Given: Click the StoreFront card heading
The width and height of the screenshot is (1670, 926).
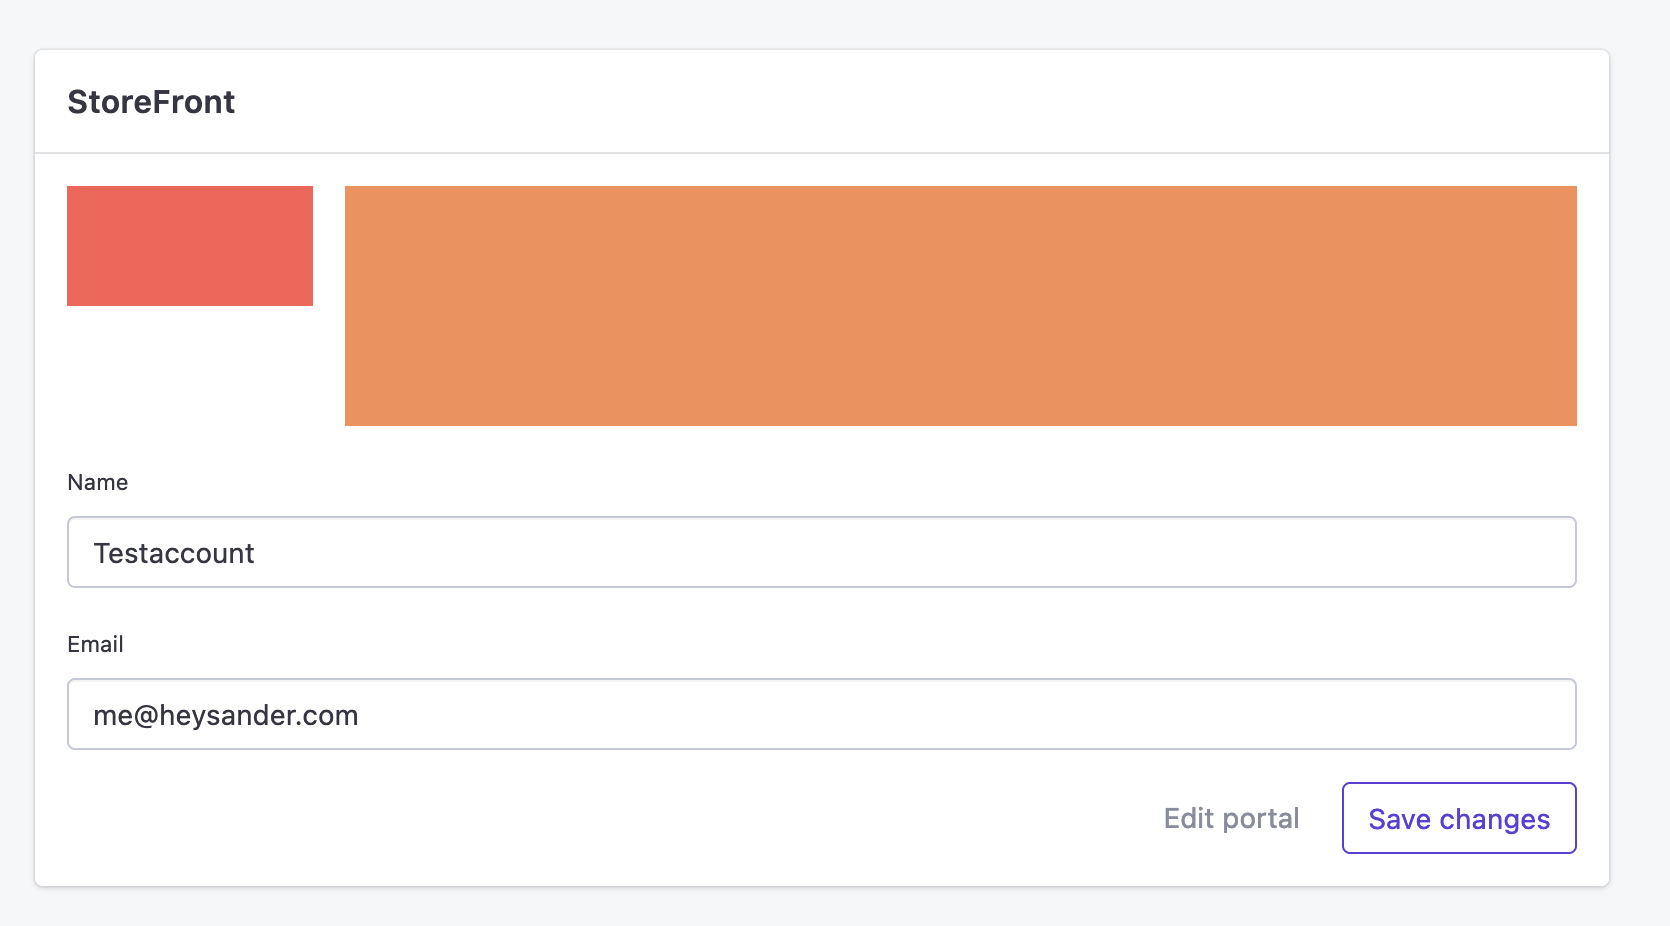Looking at the screenshot, I should [x=151, y=102].
